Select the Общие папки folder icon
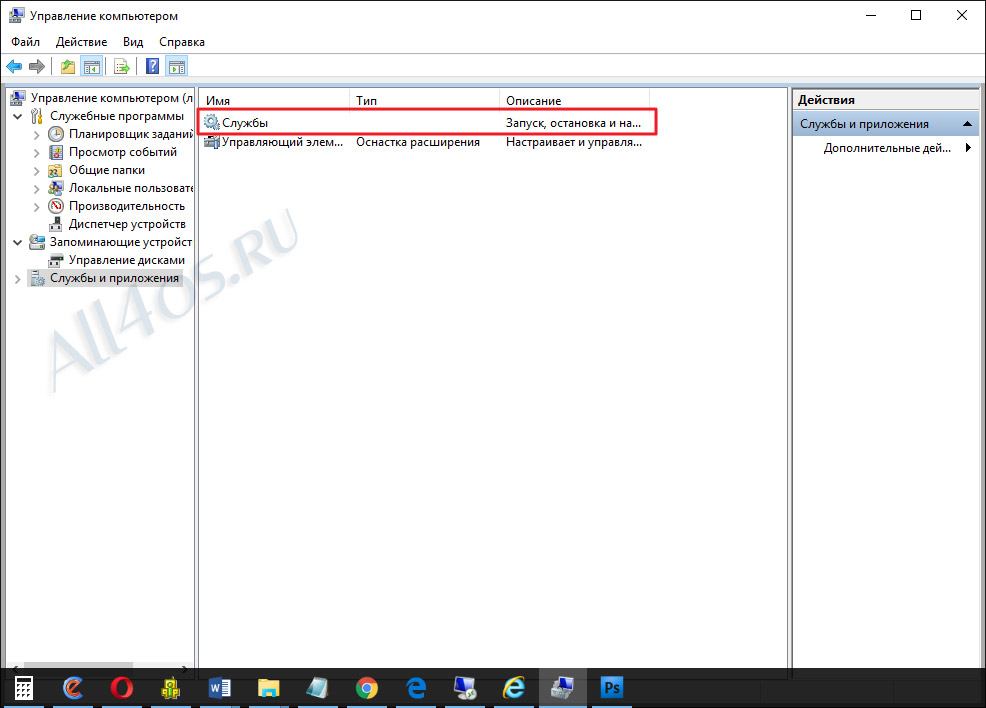This screenshot has width=986, height=708. coord(55,170)
